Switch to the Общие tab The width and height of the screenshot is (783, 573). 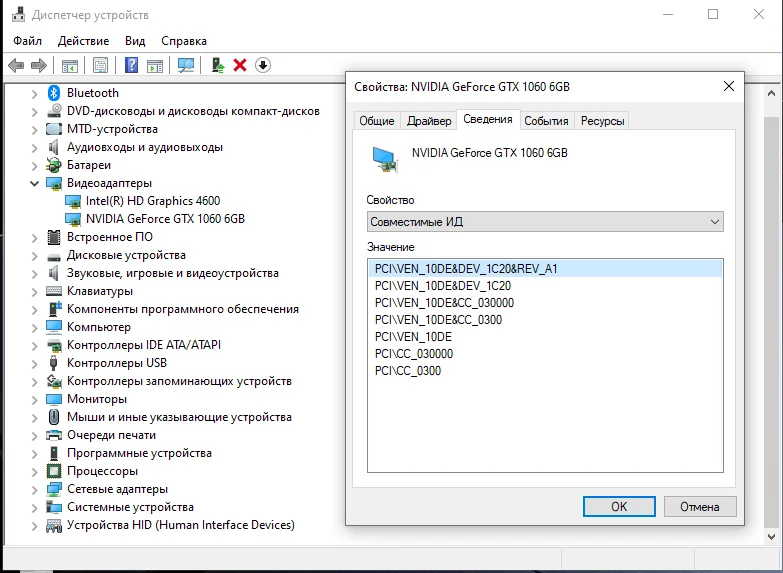[x=377, y=121]
